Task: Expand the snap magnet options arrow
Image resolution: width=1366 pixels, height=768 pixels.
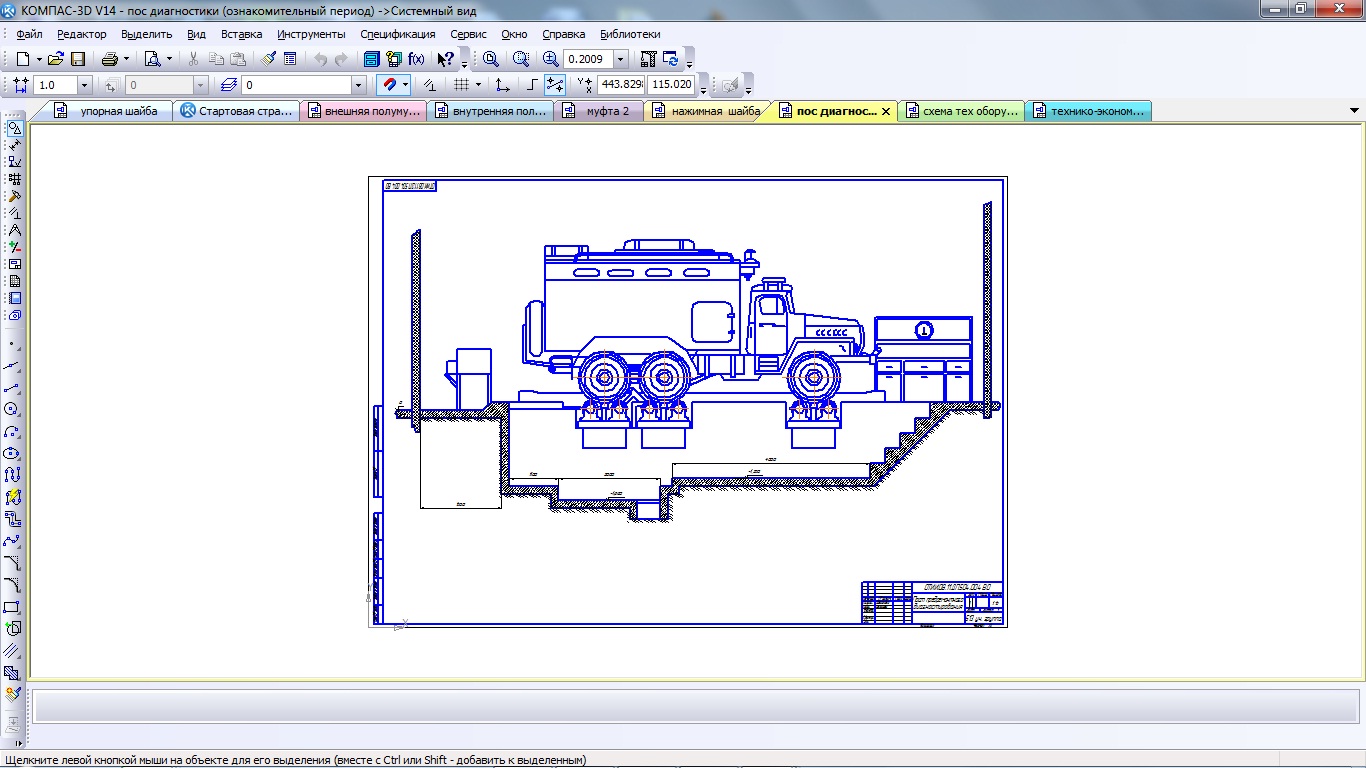Action: [406, 85]
